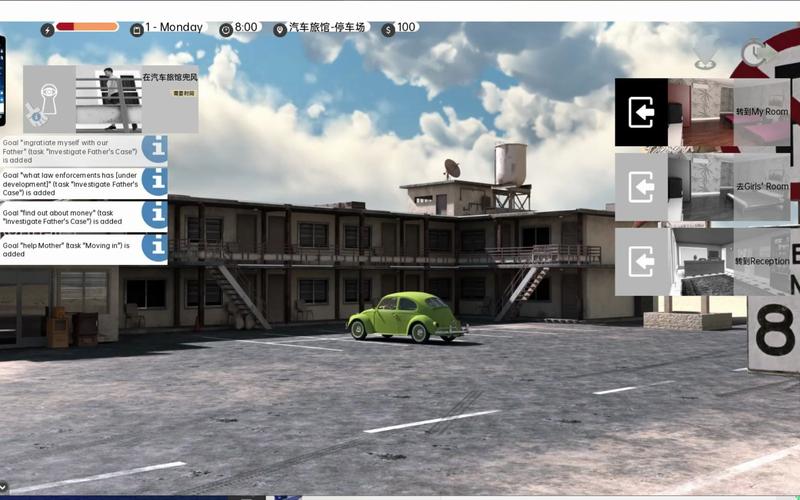Click the wait time clock icon

point(754,54)
